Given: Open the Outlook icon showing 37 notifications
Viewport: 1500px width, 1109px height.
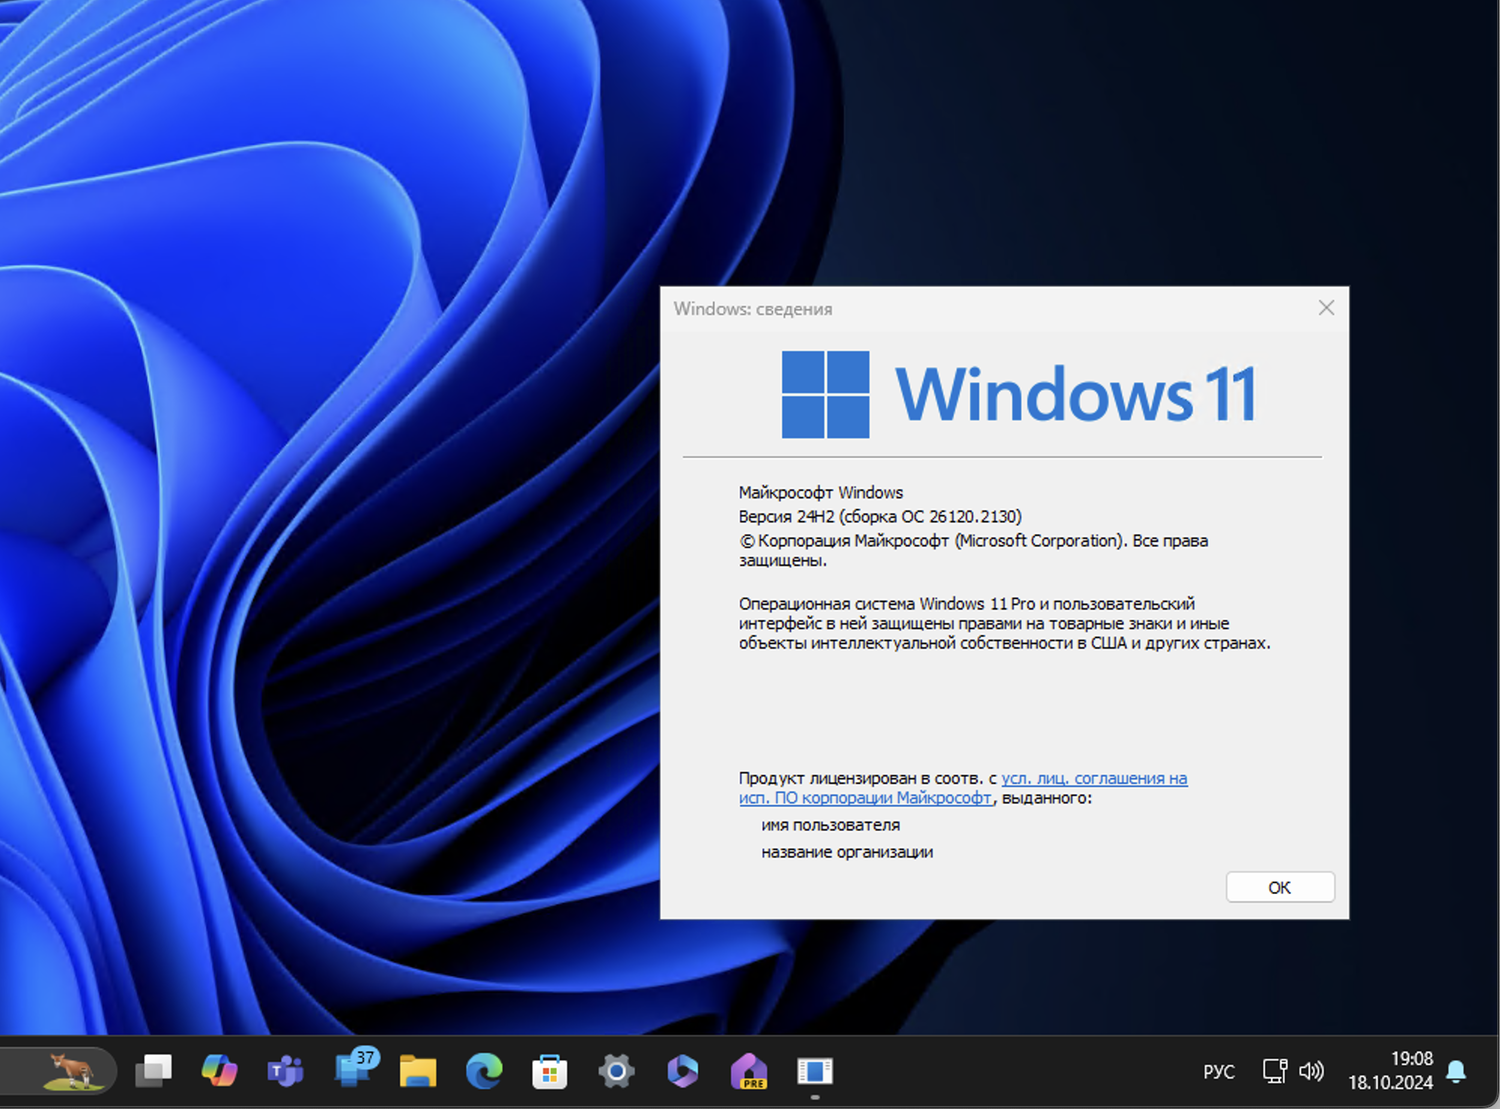Looking at the screenshot, I should pos(352,1071).
